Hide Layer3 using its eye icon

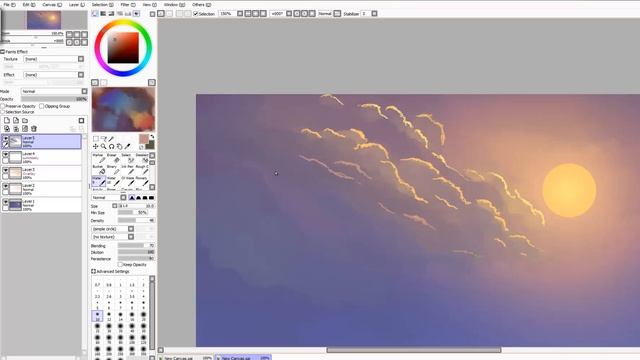5,170
